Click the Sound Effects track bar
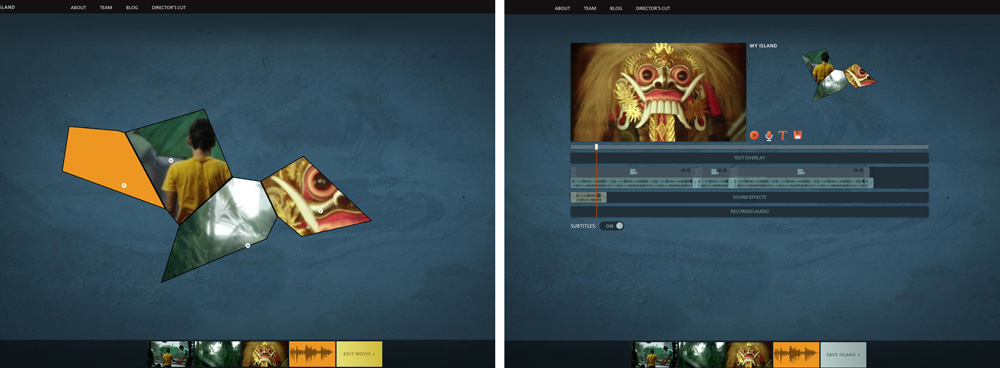 [749, 198]
